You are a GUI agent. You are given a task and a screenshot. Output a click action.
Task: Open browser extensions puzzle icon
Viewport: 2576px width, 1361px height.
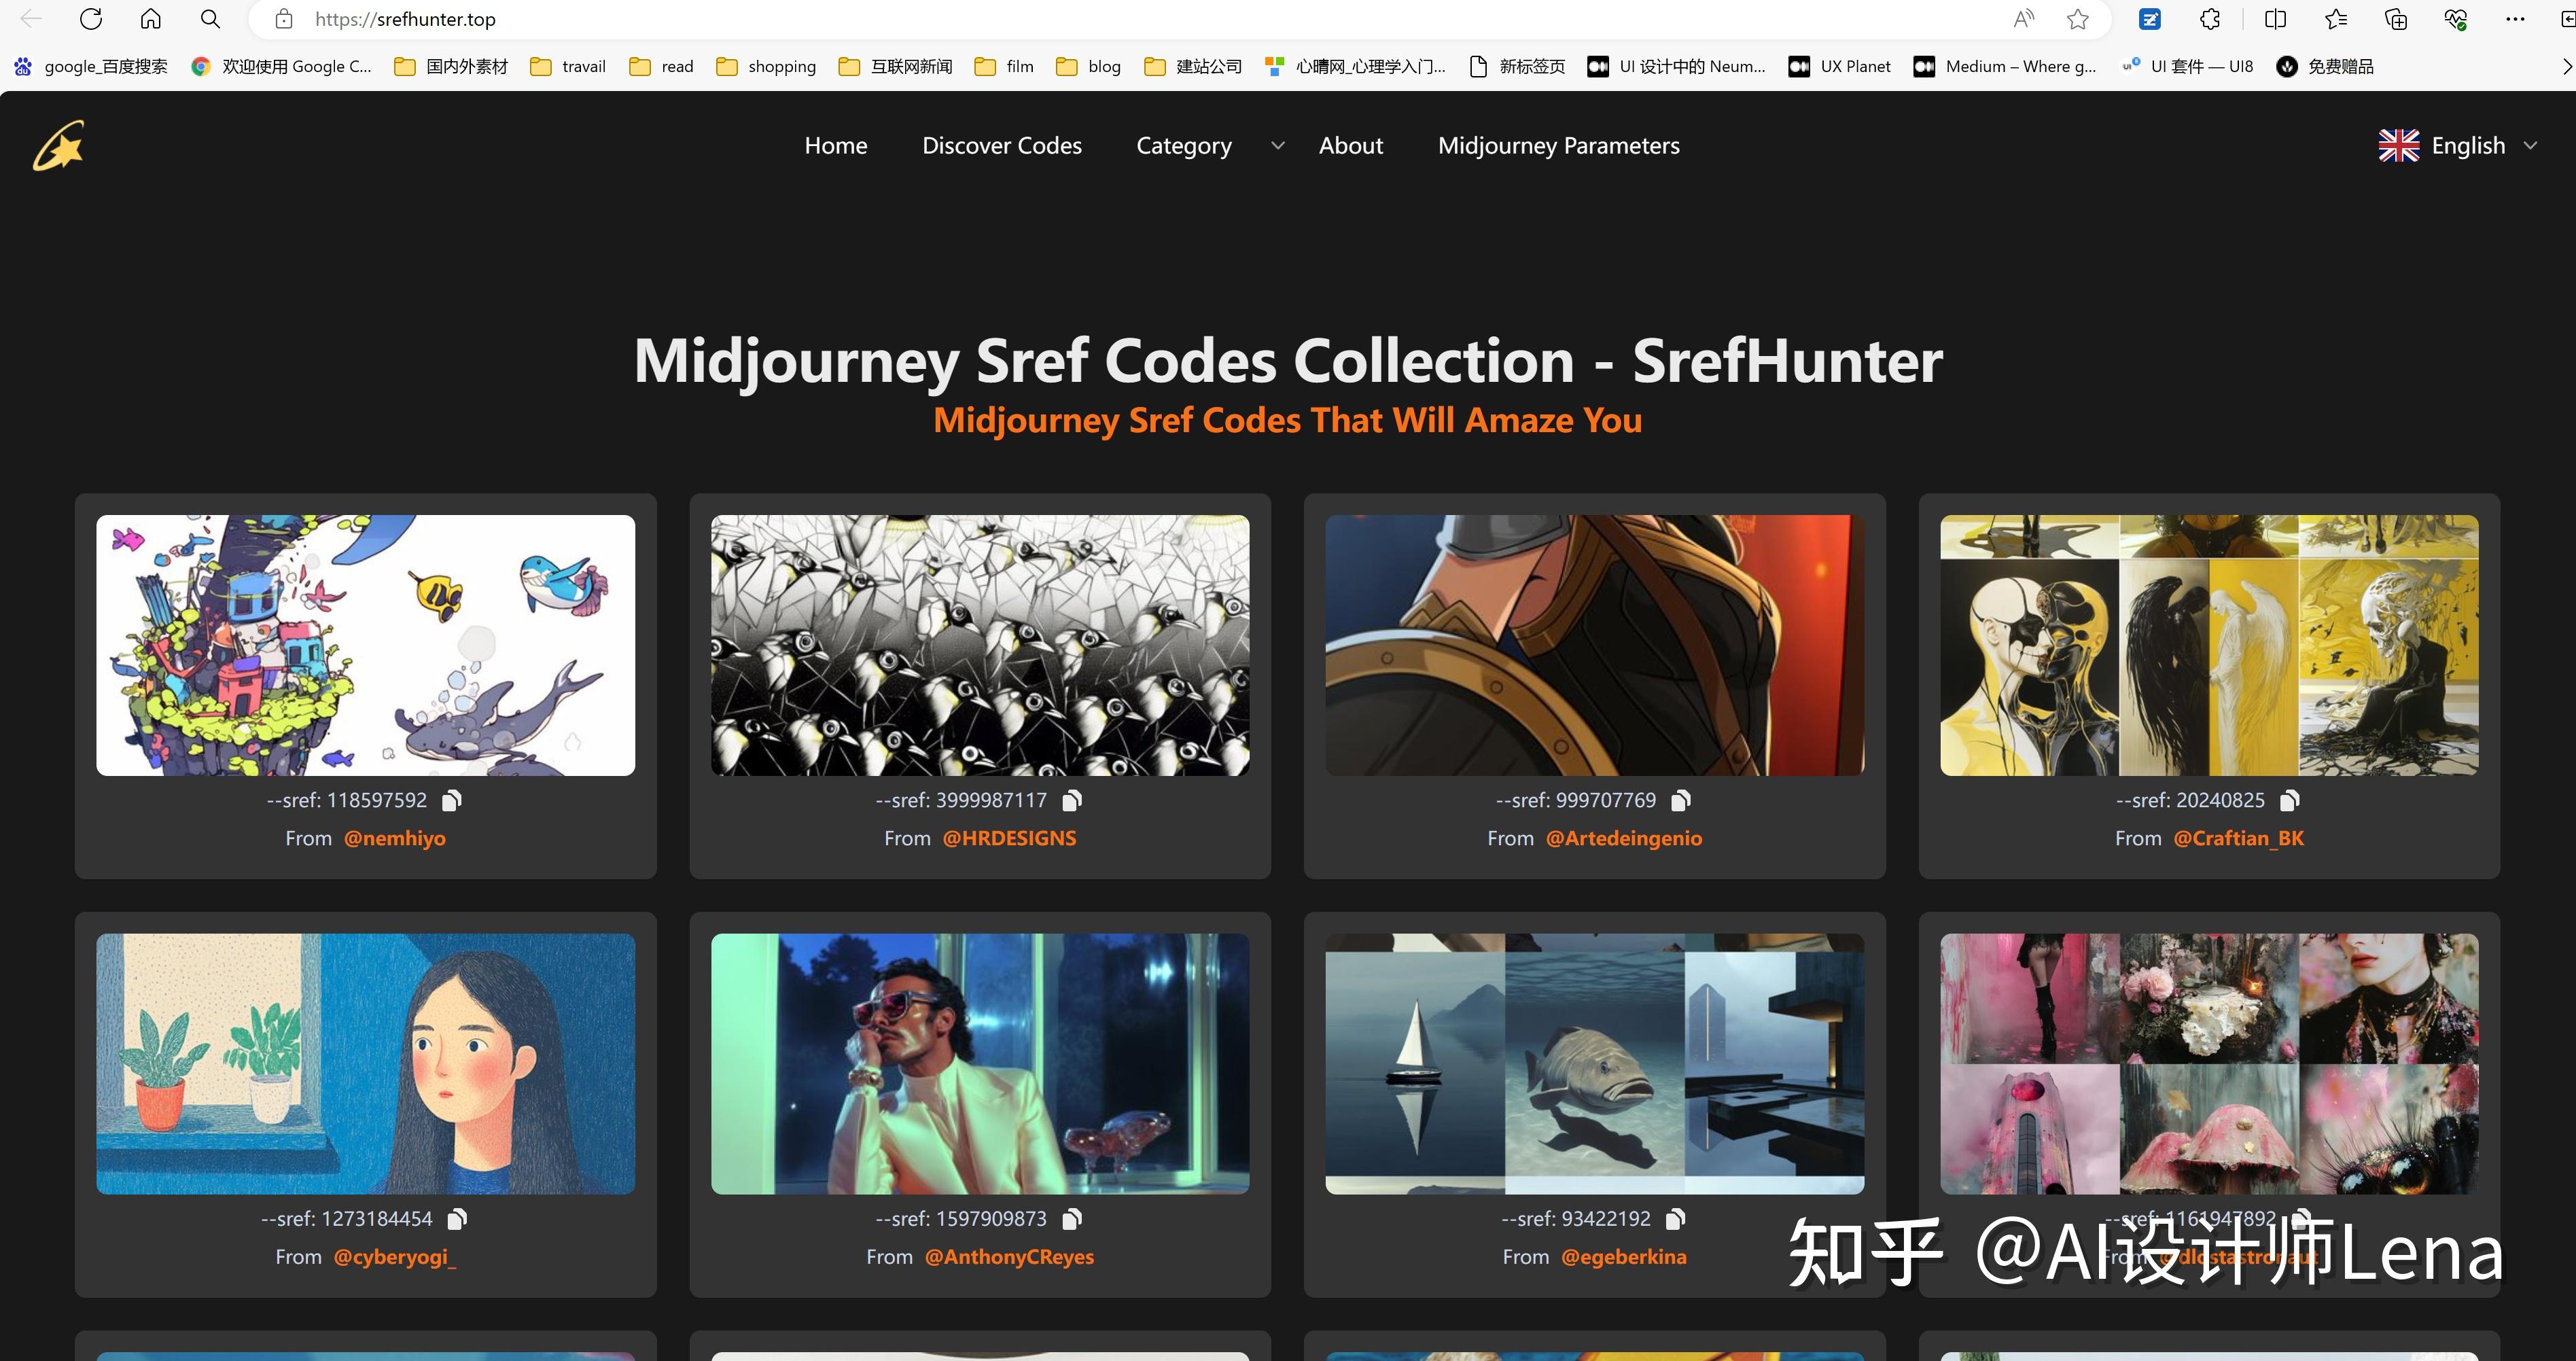[x=2210, y=19]
